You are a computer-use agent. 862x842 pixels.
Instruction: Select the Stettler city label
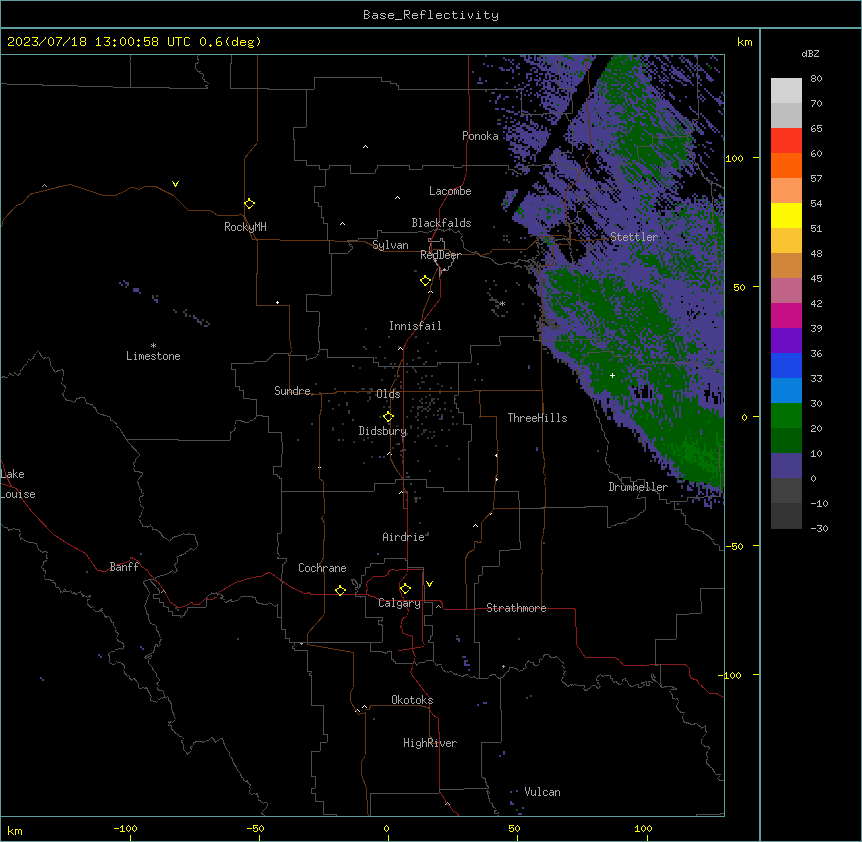(x=634, y=237)
